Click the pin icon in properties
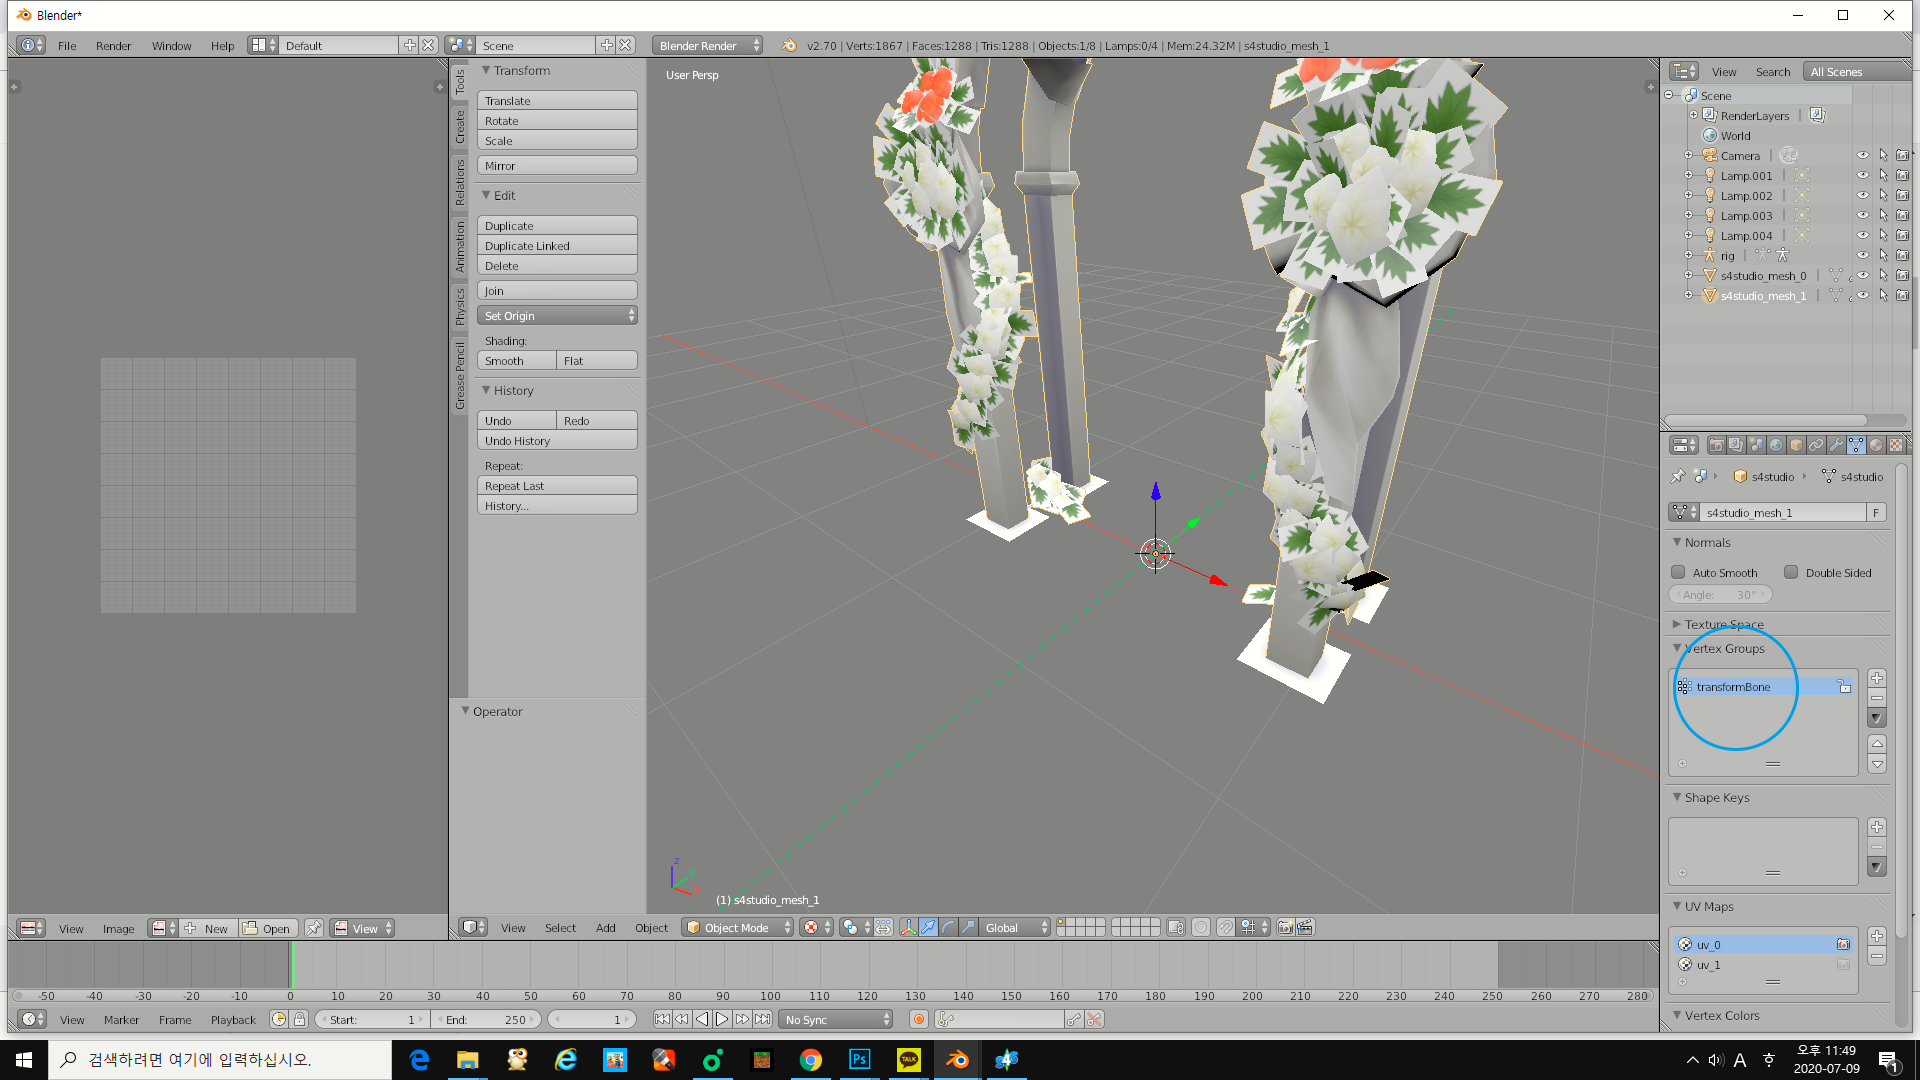This screenshot has height=1080, width=1920. [1677, 476]
